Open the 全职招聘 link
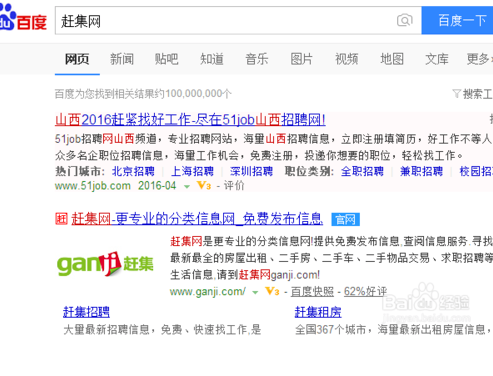 pos(362,171)
